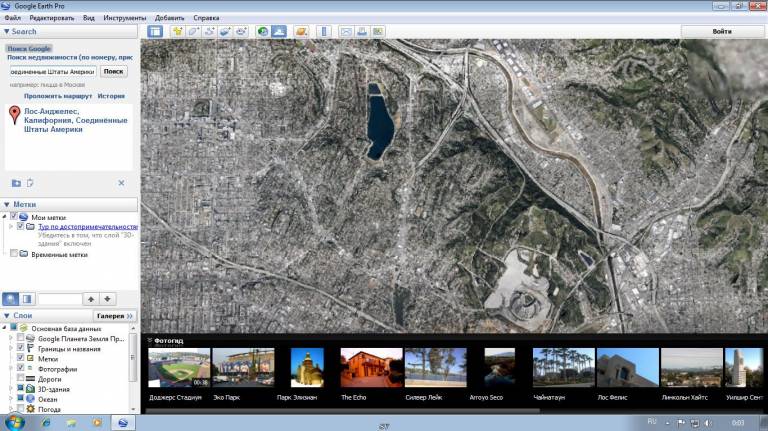Click the Войти sign-in button

722,31
